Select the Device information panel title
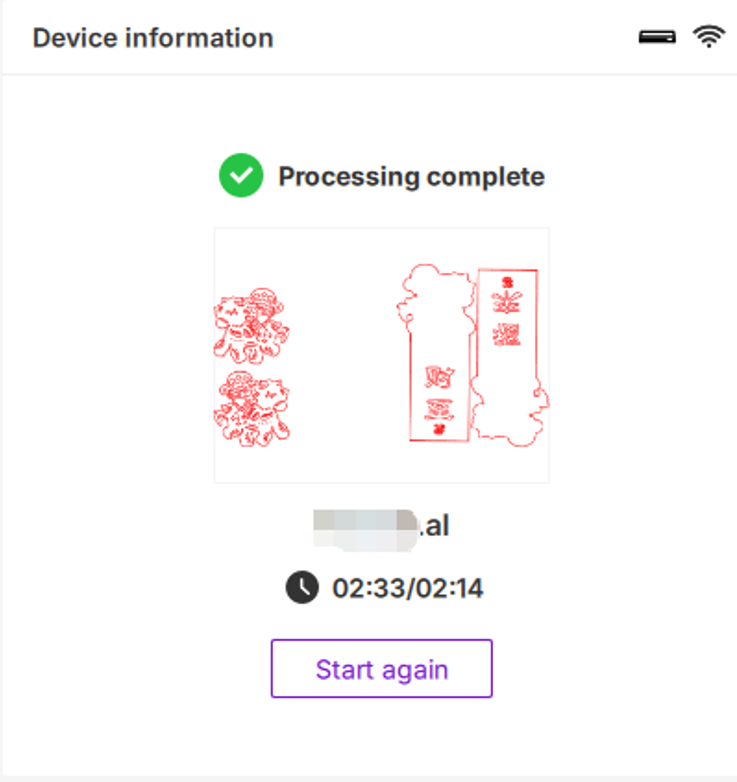737x782 pixels. click(153, 39)
